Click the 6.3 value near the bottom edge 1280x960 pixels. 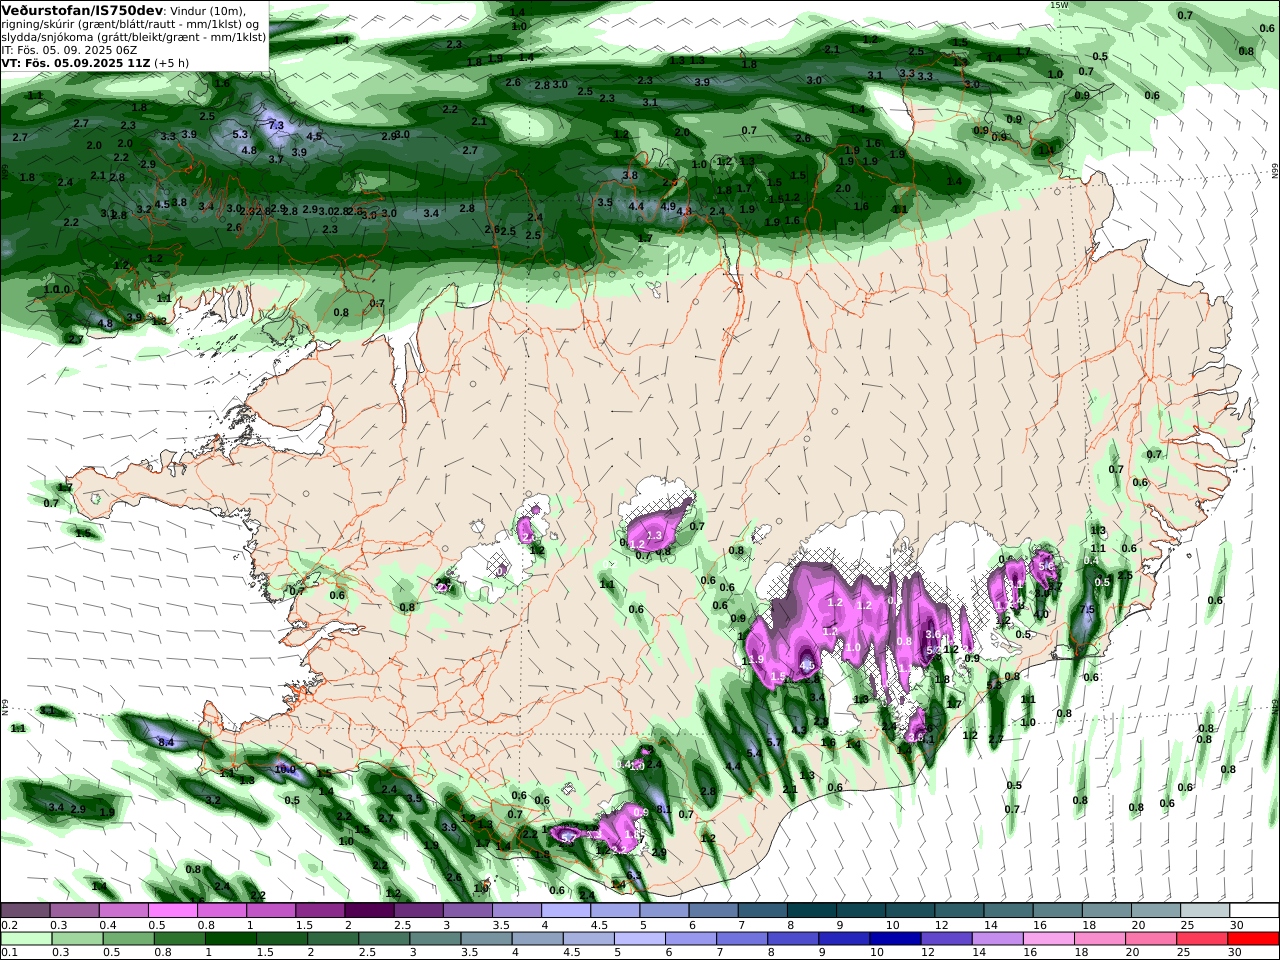[x=634, y=875]
